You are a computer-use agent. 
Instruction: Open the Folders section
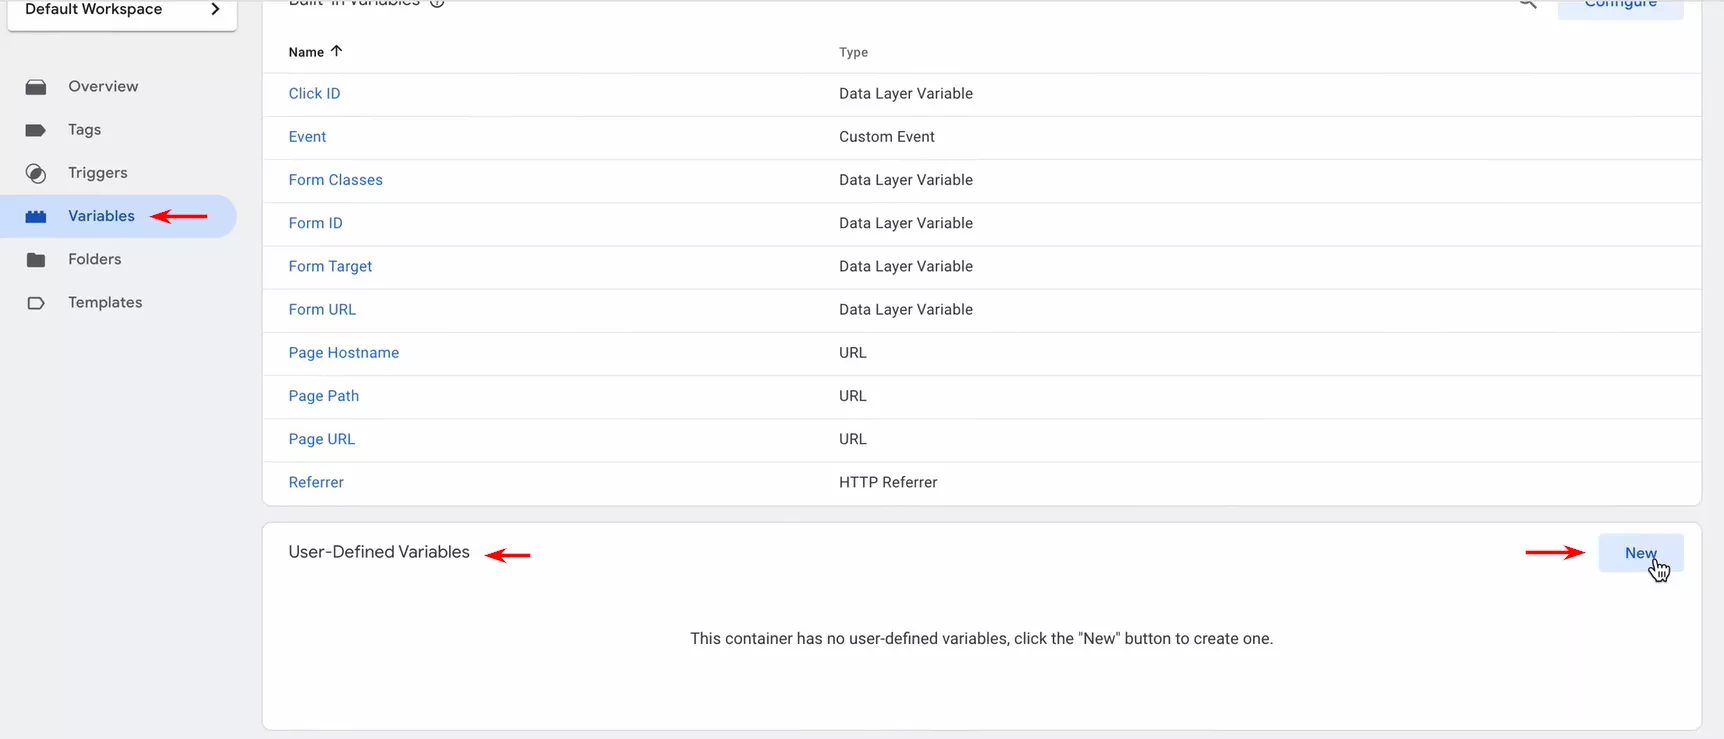point(95,259)
